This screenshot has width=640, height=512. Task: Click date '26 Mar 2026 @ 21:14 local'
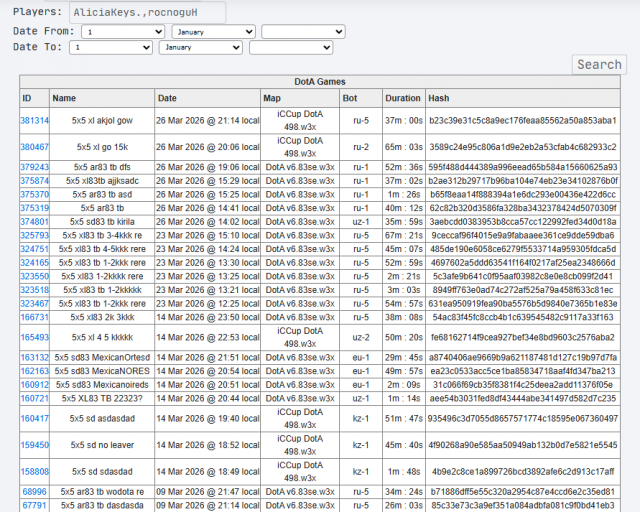(x=207, y=120)
